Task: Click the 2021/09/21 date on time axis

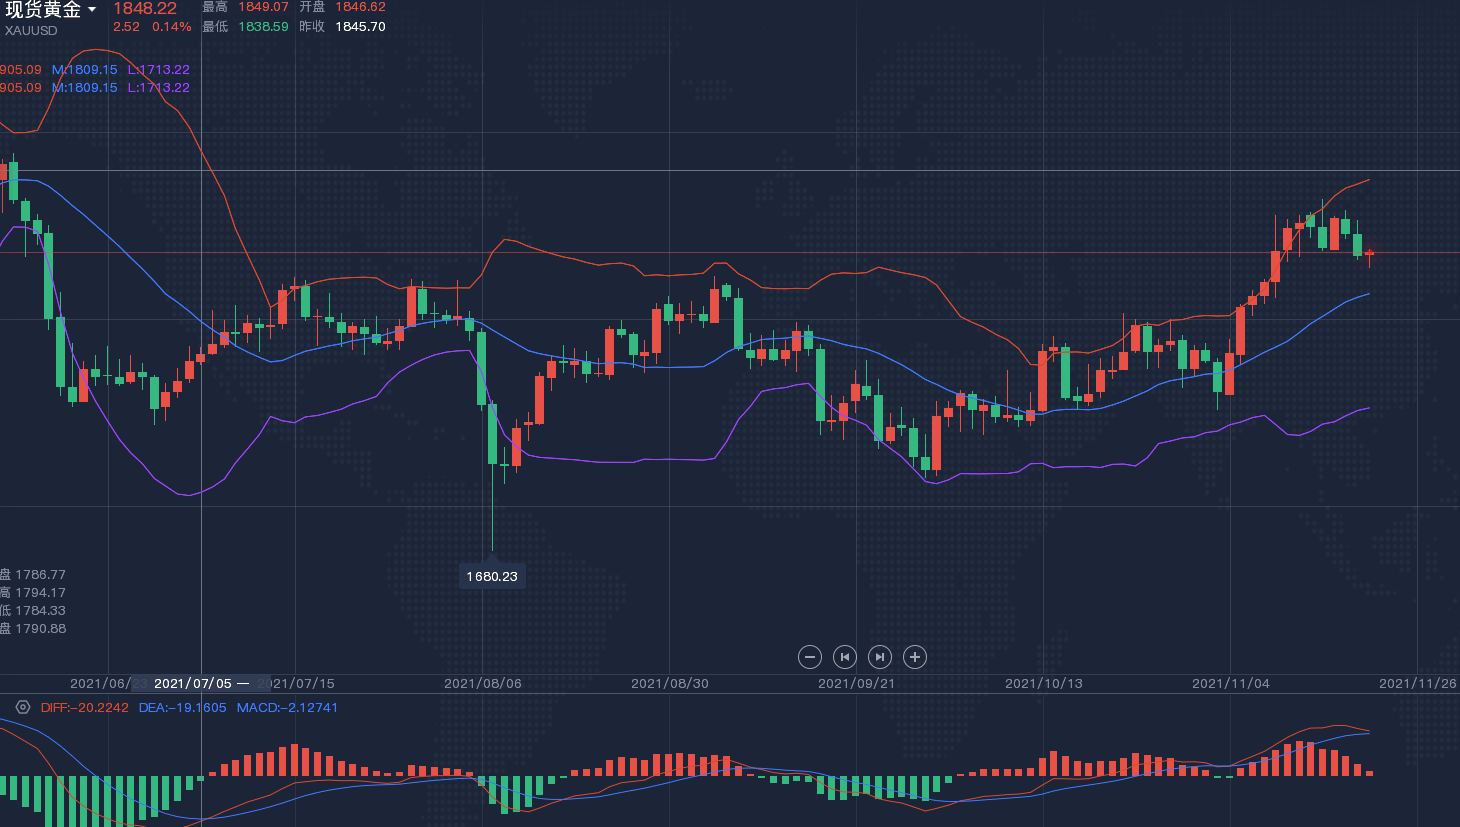Action: pyautogui.click(x=857, y=683)
